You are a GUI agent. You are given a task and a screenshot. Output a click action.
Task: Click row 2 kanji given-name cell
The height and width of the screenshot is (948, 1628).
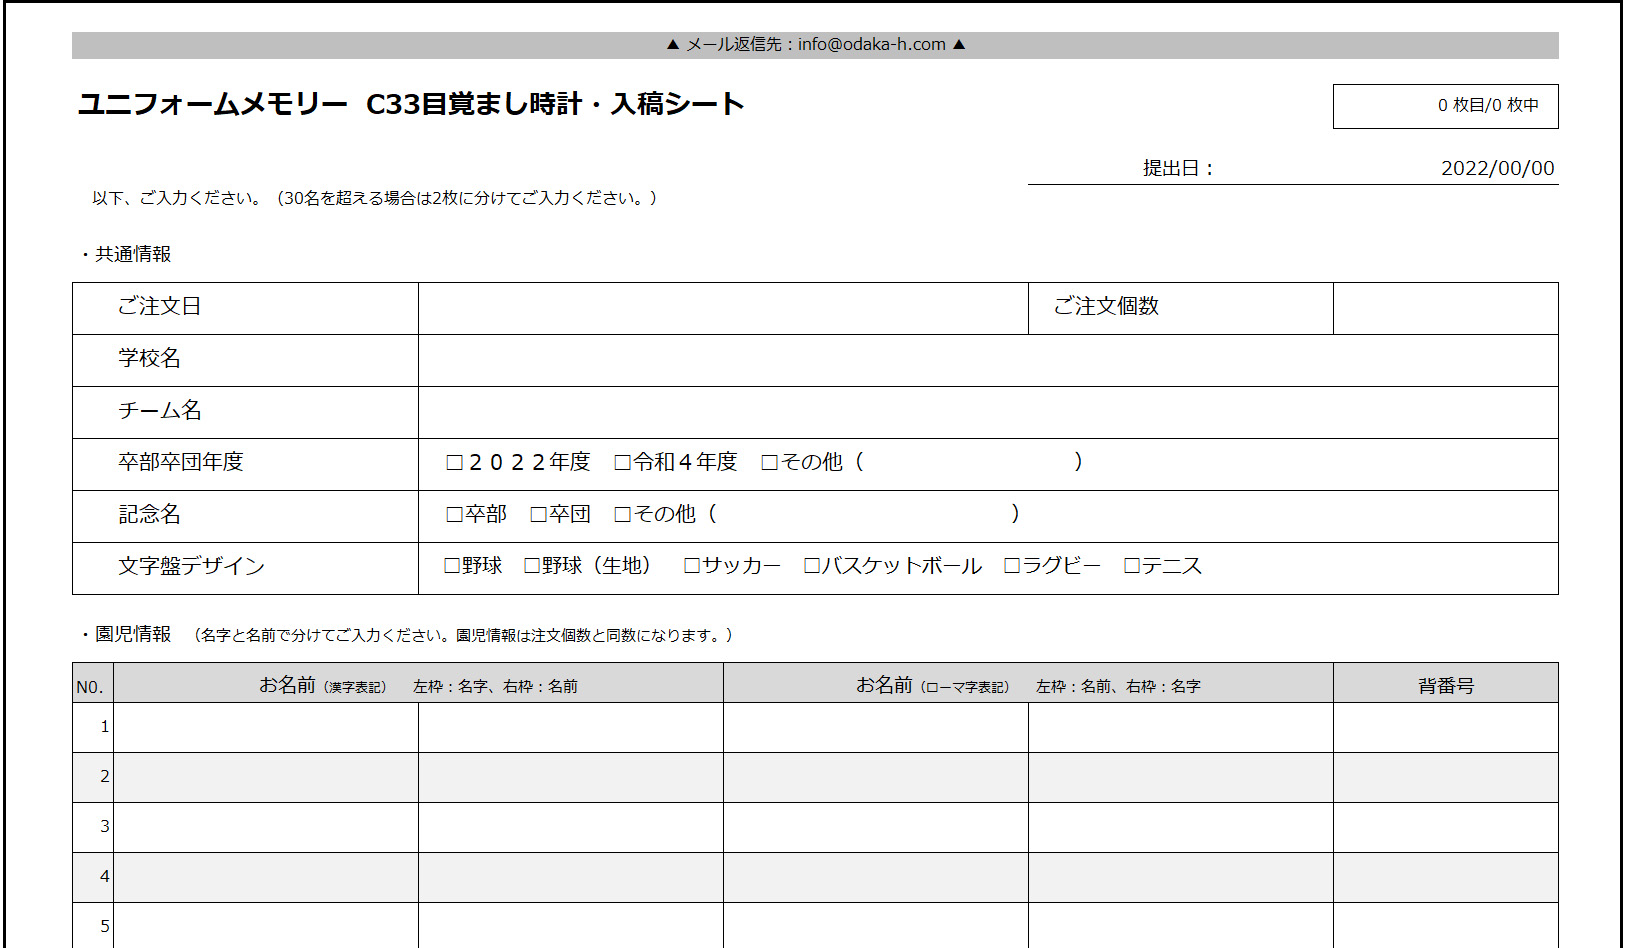tap(571, 777)
